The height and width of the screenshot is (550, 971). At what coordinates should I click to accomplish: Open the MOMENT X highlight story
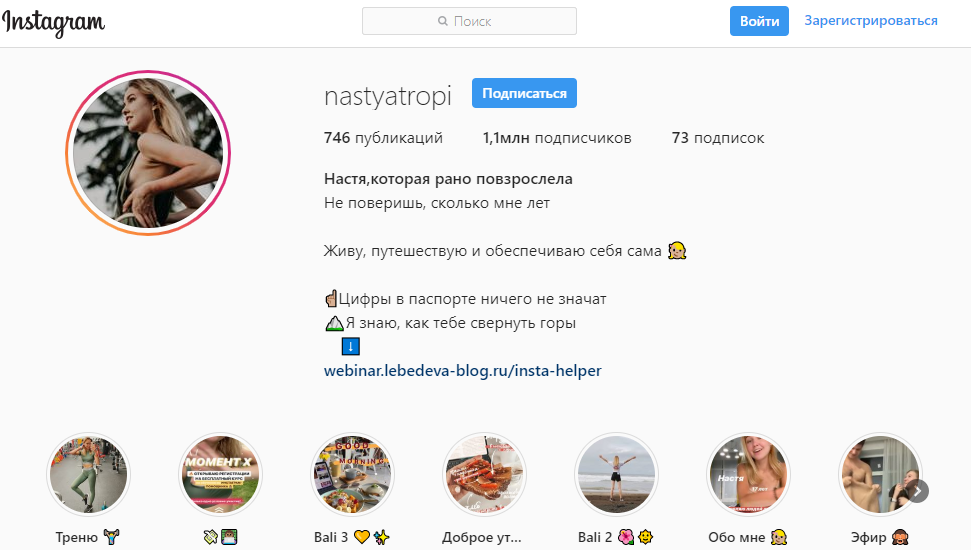tap(220, 474)
